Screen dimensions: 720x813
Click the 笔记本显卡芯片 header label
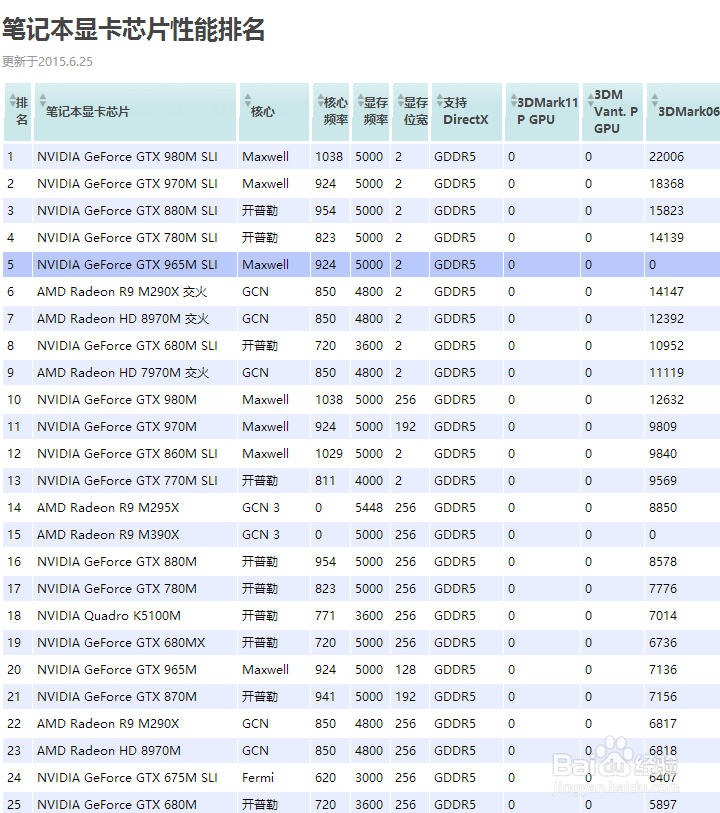[x=88, y=111]
